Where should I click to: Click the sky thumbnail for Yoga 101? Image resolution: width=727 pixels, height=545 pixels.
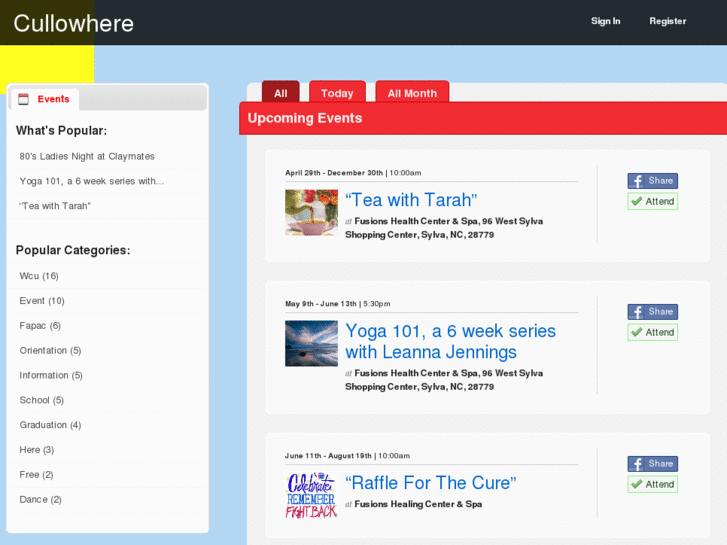click(311, 343)
